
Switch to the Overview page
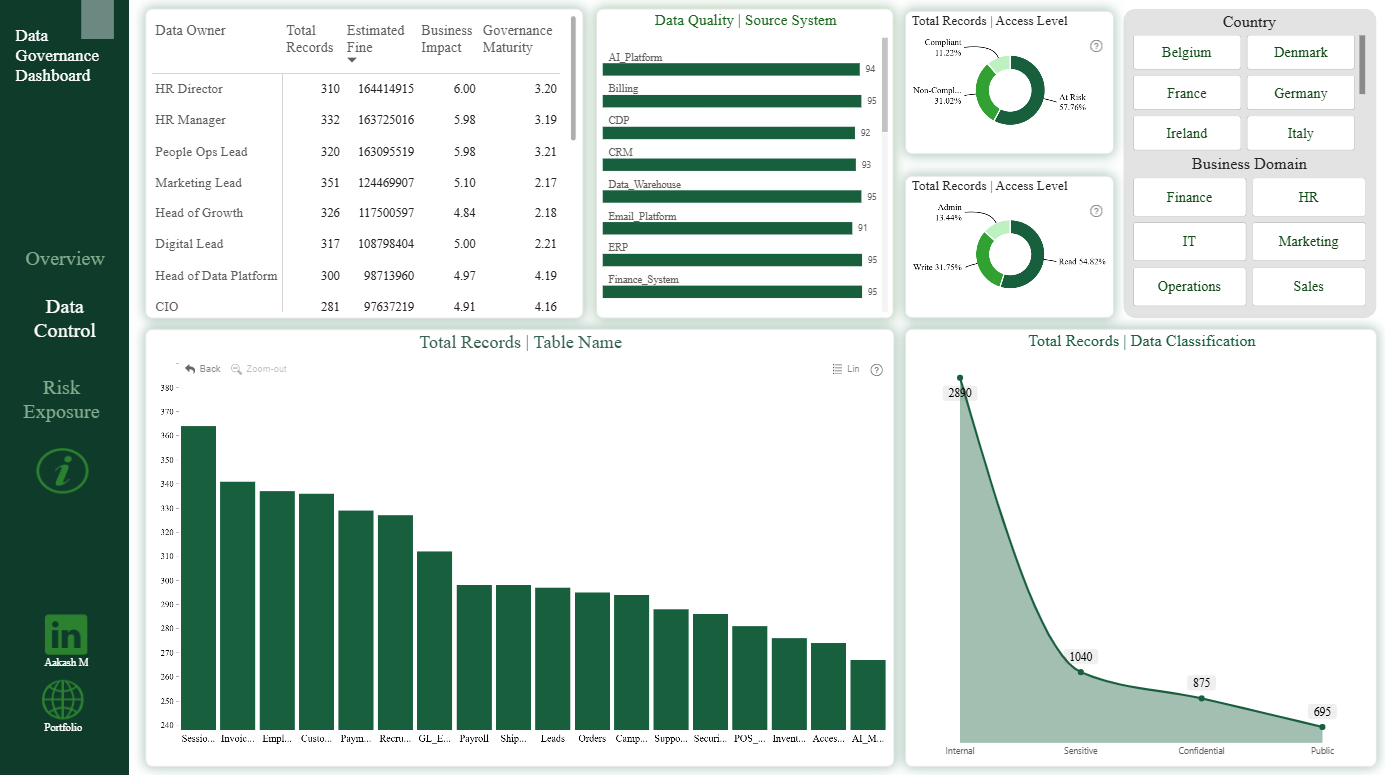click(x=65, y=259)
